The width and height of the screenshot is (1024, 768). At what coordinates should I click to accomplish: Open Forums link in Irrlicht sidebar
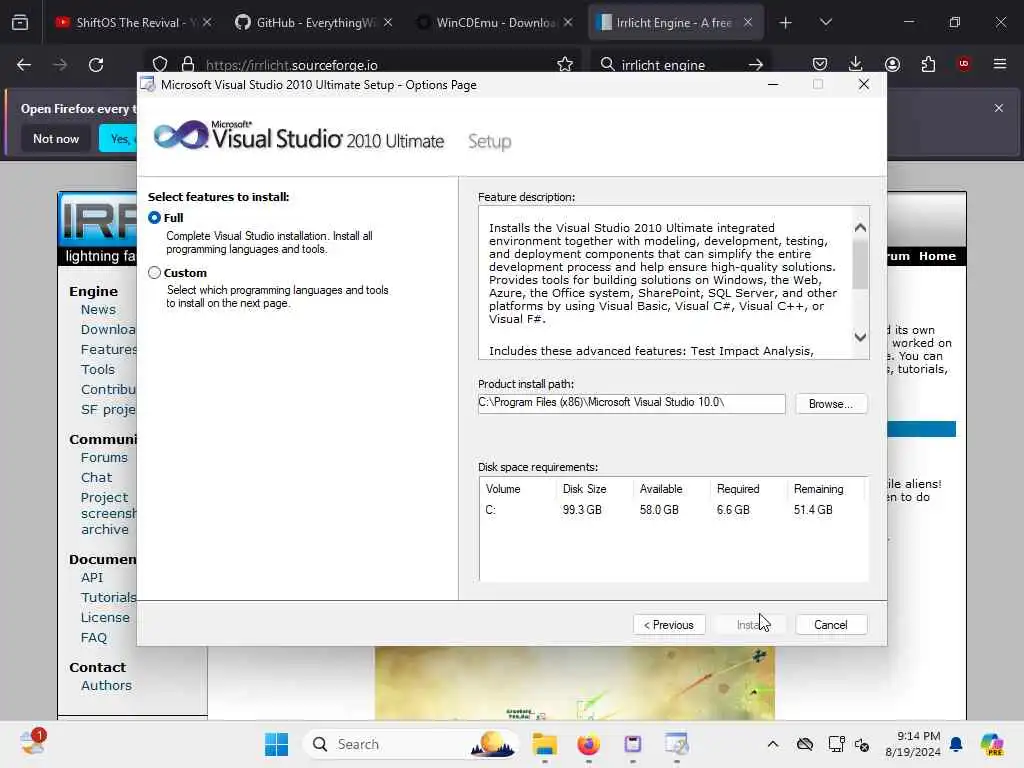[x=104, y=457]
